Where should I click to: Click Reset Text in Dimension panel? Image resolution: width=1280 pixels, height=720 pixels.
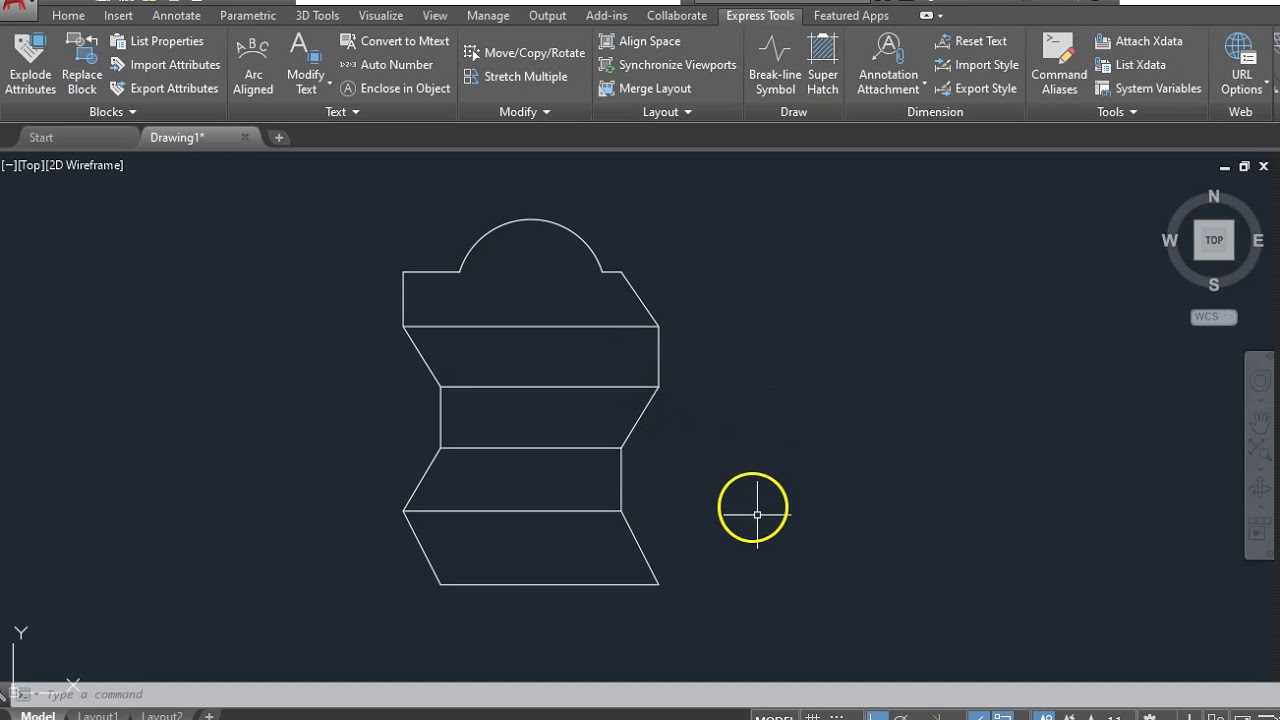click(970, 41)
